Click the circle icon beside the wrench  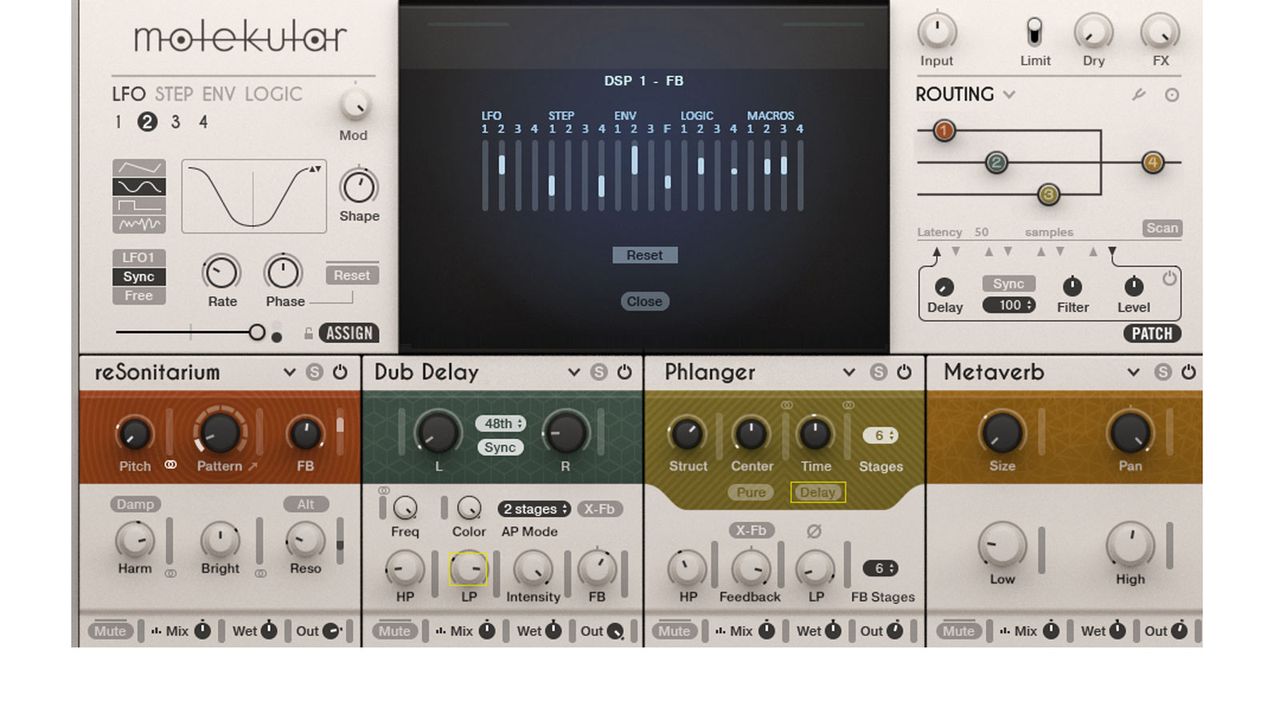tap(1172, 95)
